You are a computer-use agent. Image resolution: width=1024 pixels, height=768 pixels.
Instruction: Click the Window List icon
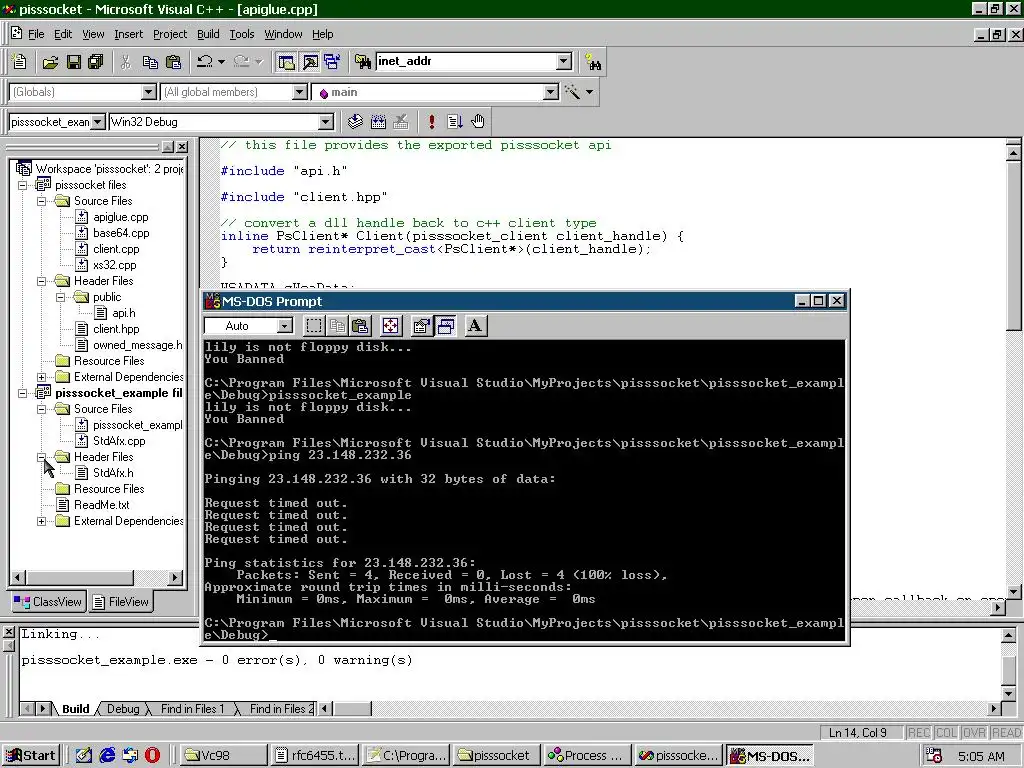332,62
